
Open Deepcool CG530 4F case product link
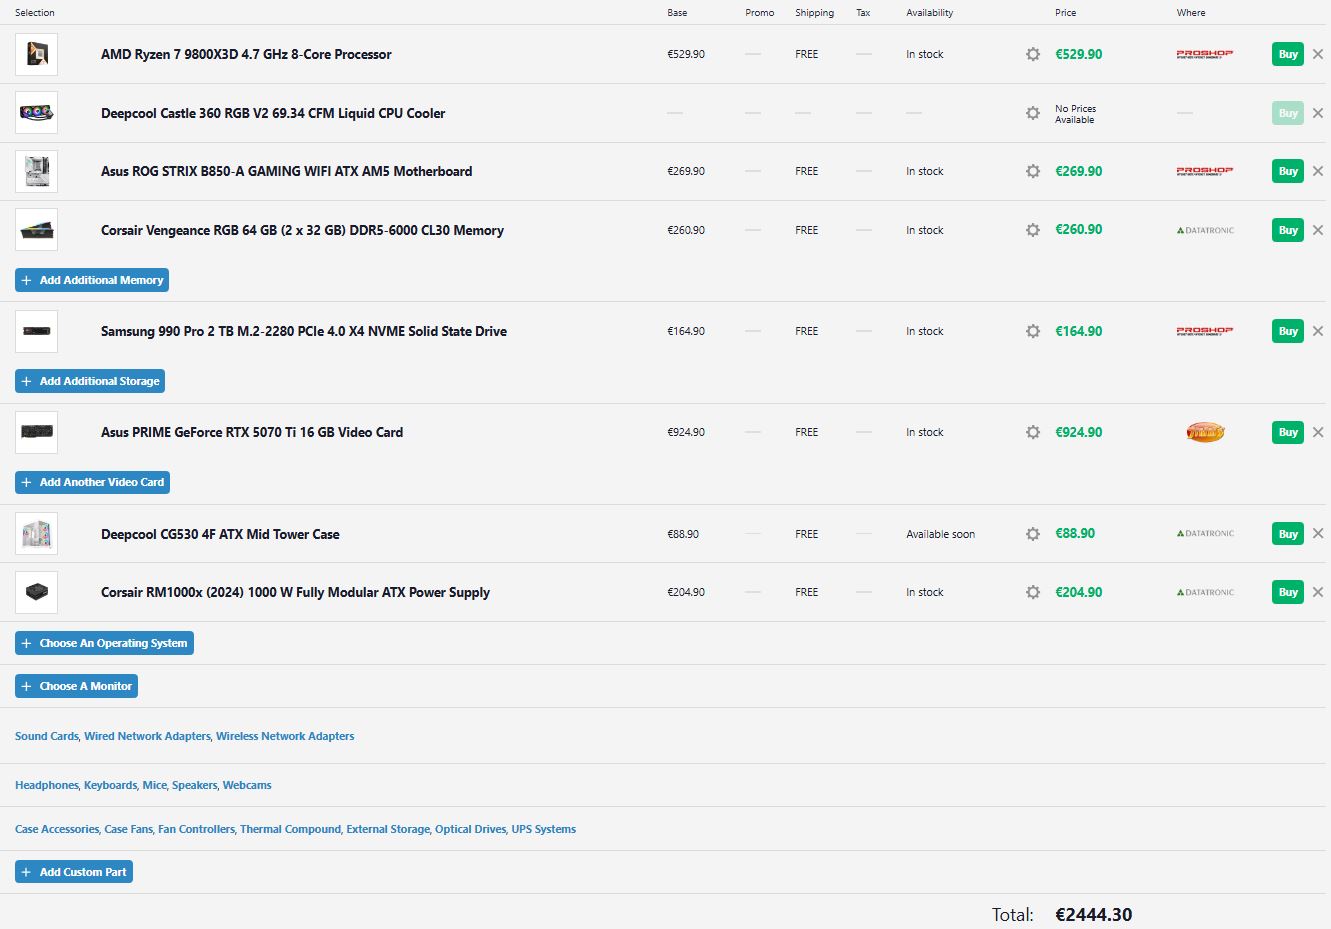(220, 534)
